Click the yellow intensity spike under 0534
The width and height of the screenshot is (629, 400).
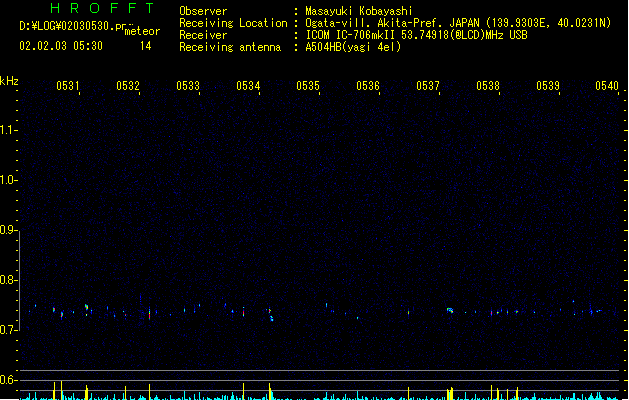[243, 391]
